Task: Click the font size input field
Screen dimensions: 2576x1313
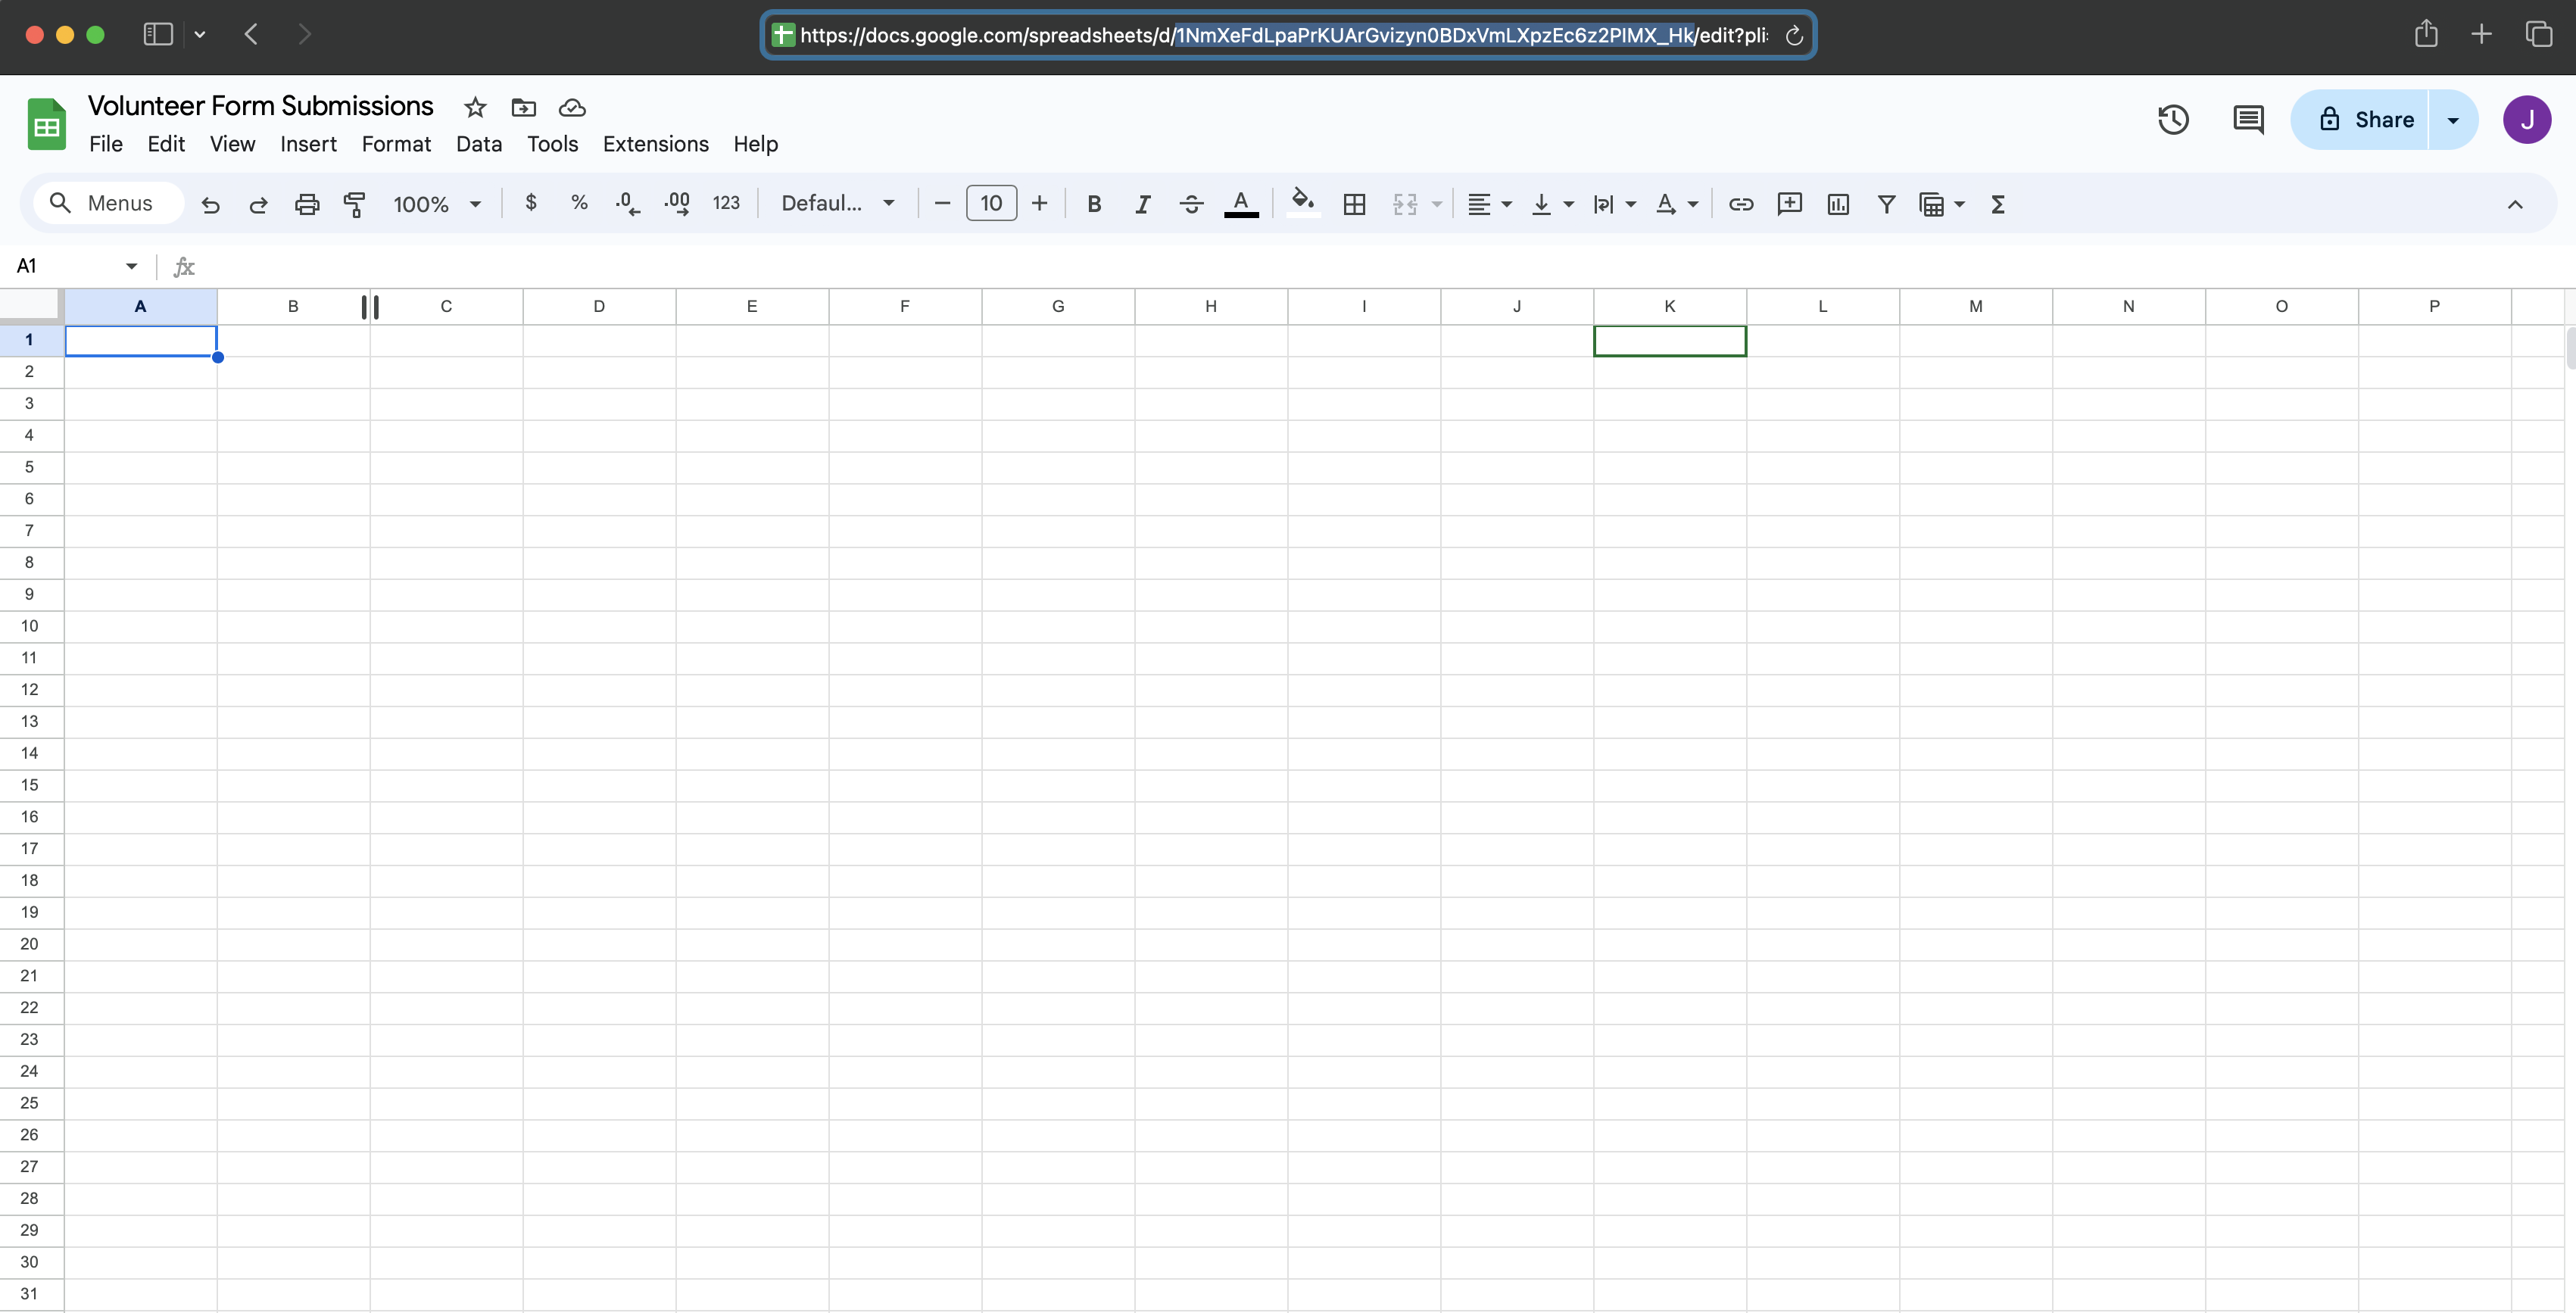Action: point(990,204)
